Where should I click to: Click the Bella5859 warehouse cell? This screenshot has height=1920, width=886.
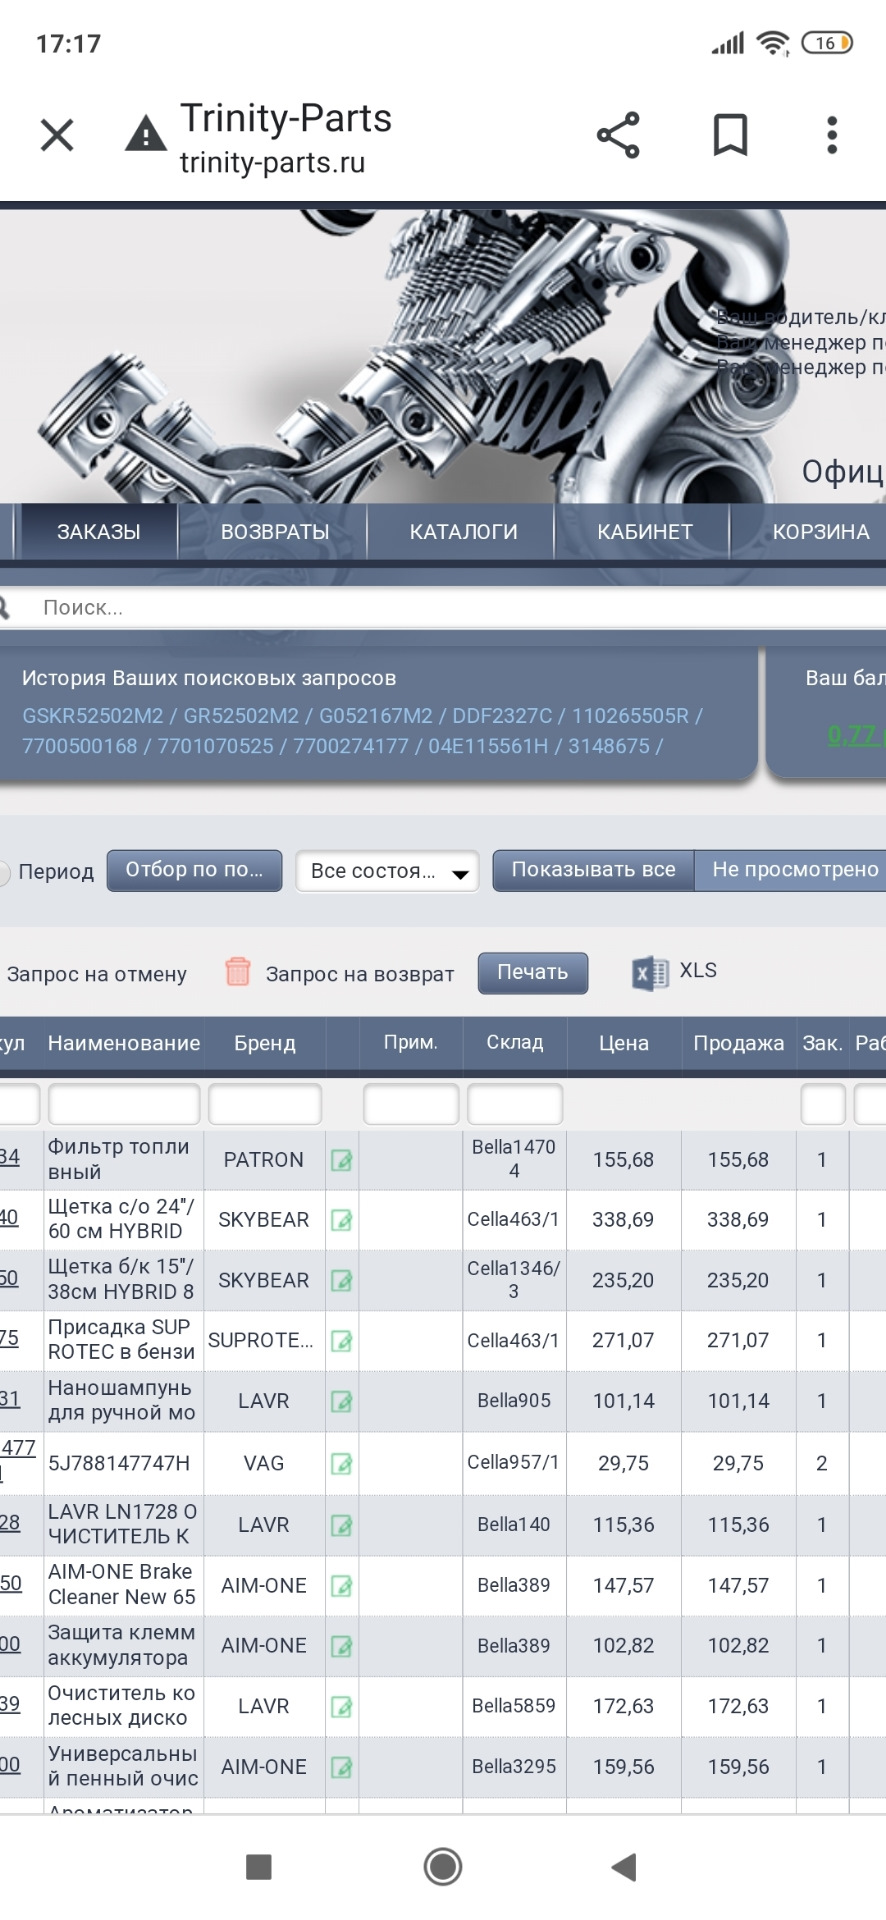514,1706
